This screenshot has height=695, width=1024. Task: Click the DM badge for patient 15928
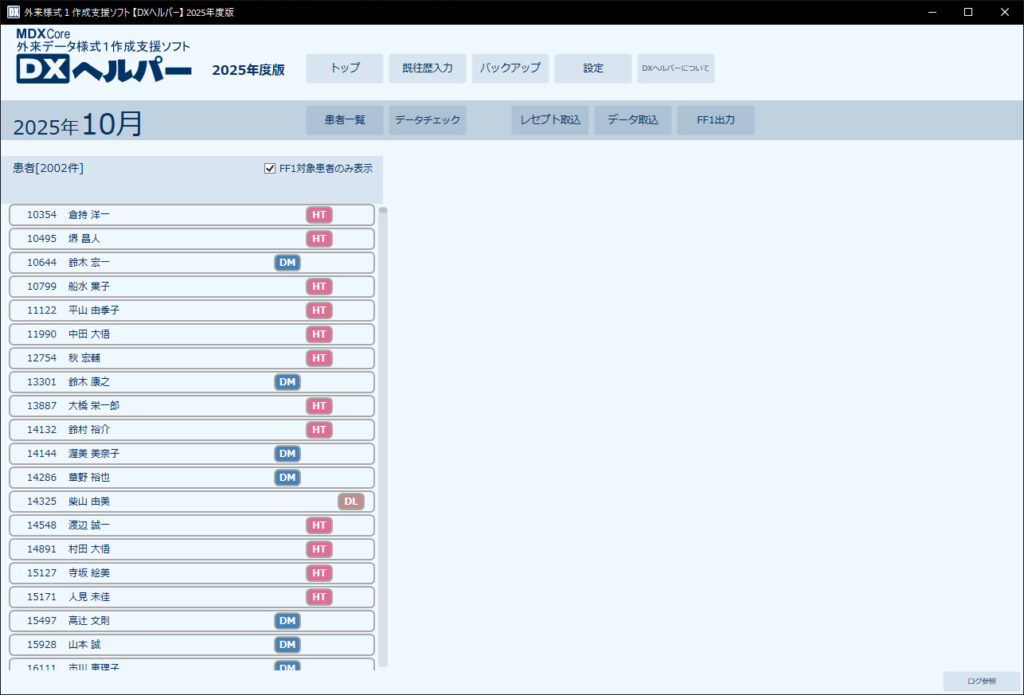pos(287,645)
